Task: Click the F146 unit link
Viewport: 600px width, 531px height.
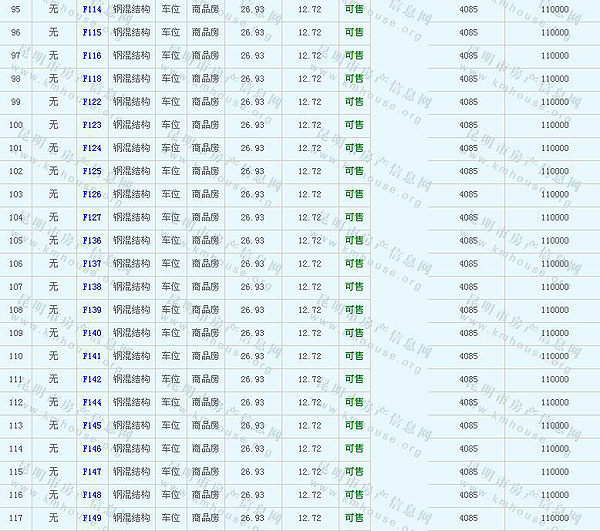Action: point(92,449)
